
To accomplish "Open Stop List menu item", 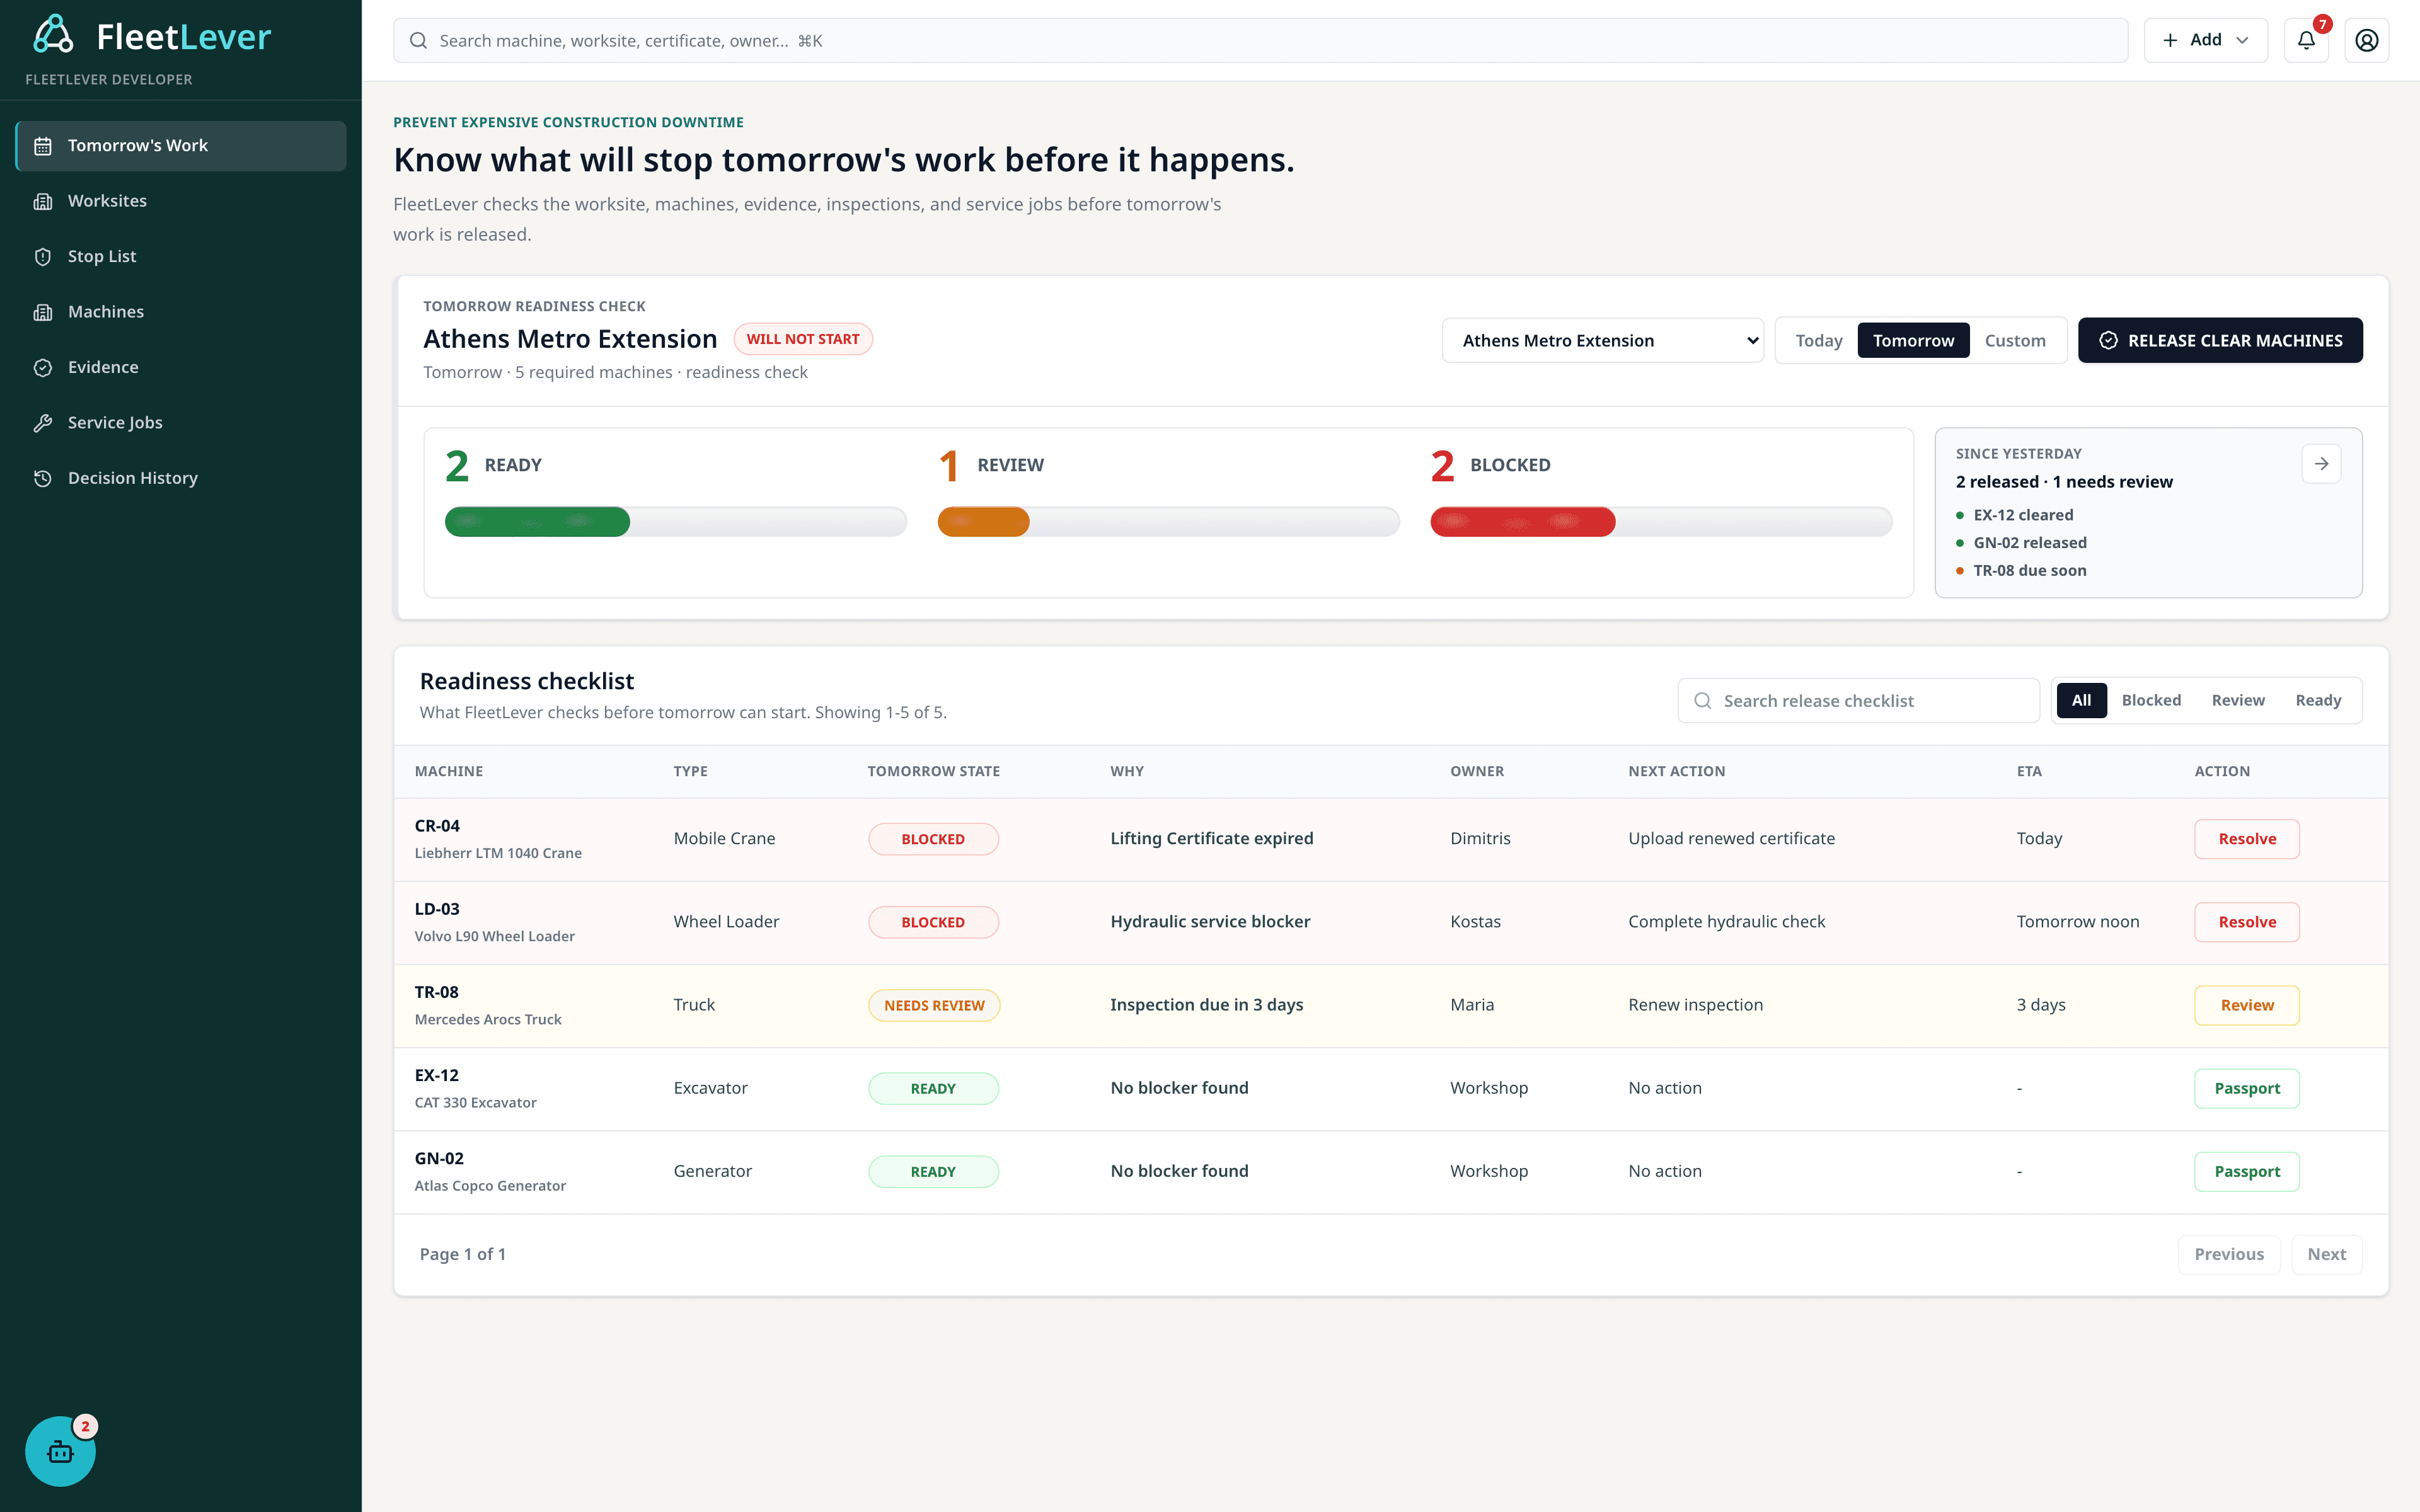I will point(181,257).
